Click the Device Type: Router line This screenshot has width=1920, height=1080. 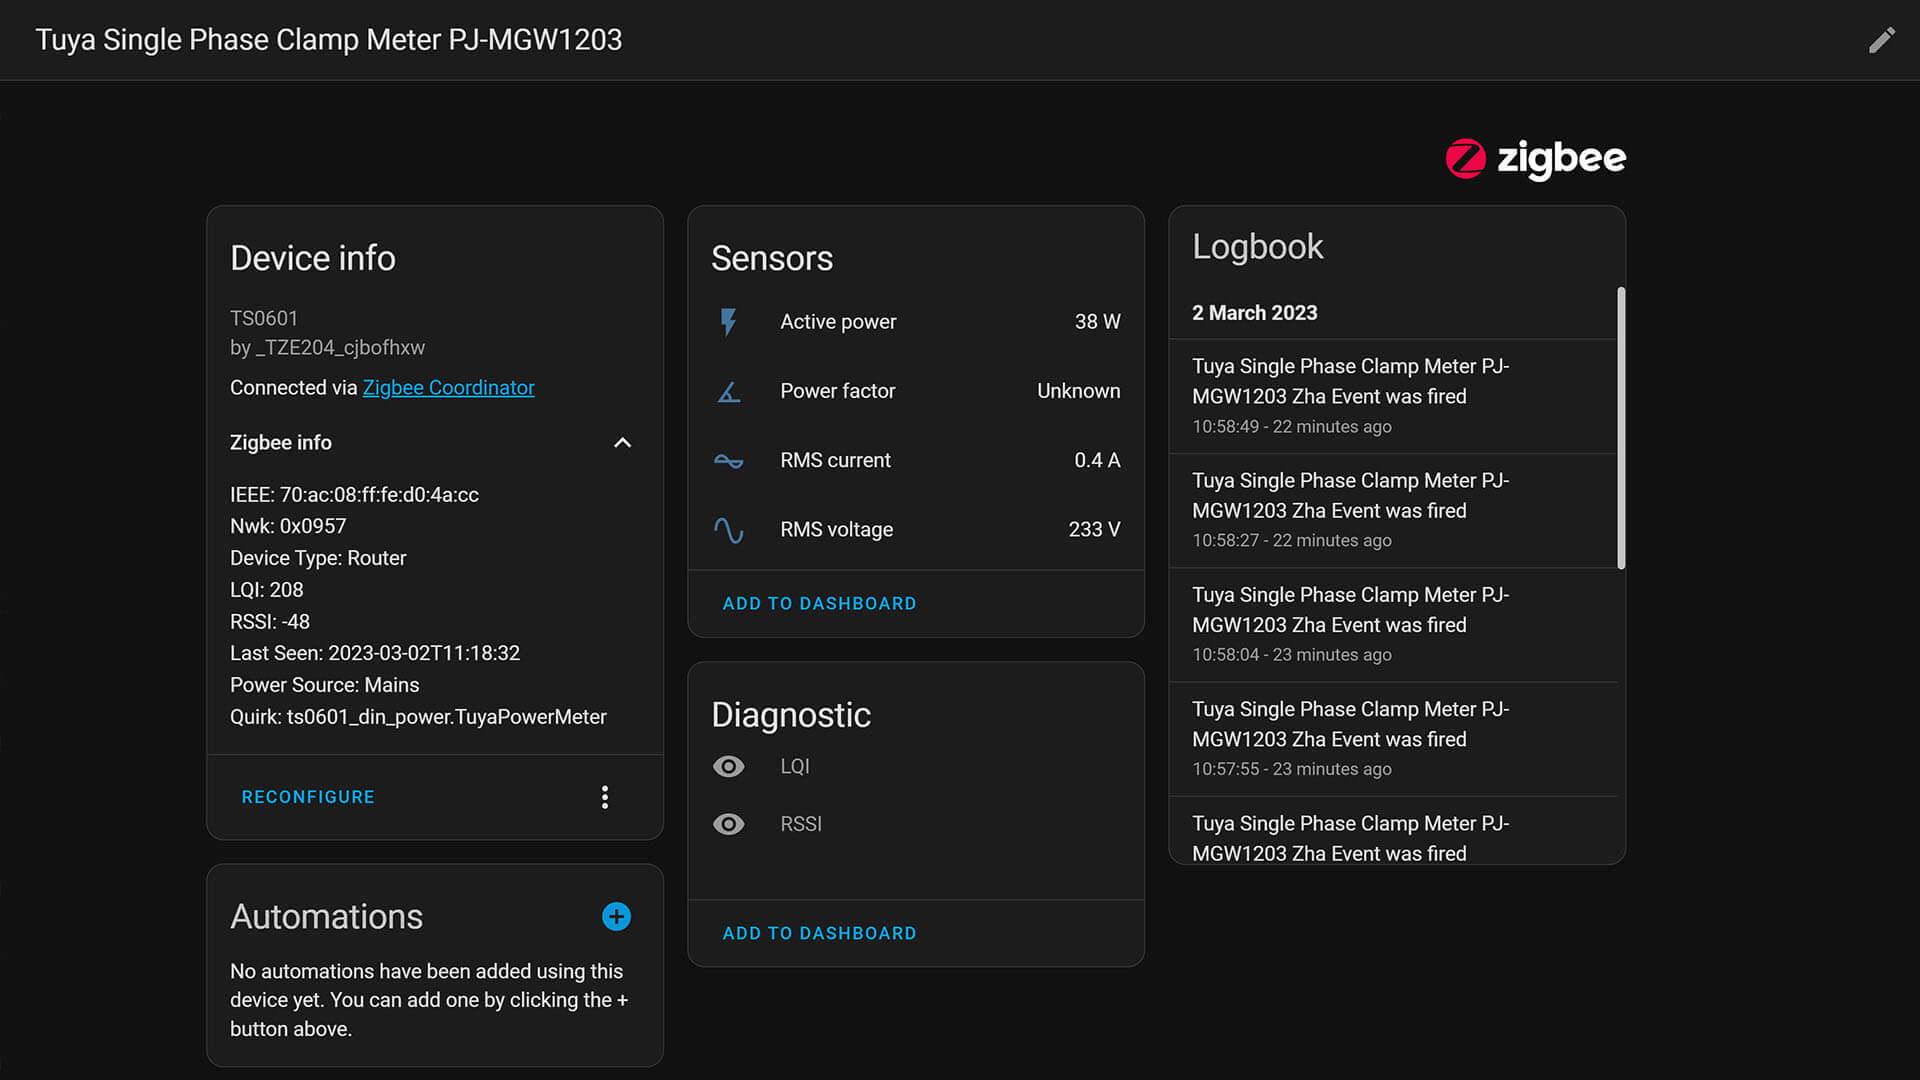pyautogui.click(x=318, y=558)
